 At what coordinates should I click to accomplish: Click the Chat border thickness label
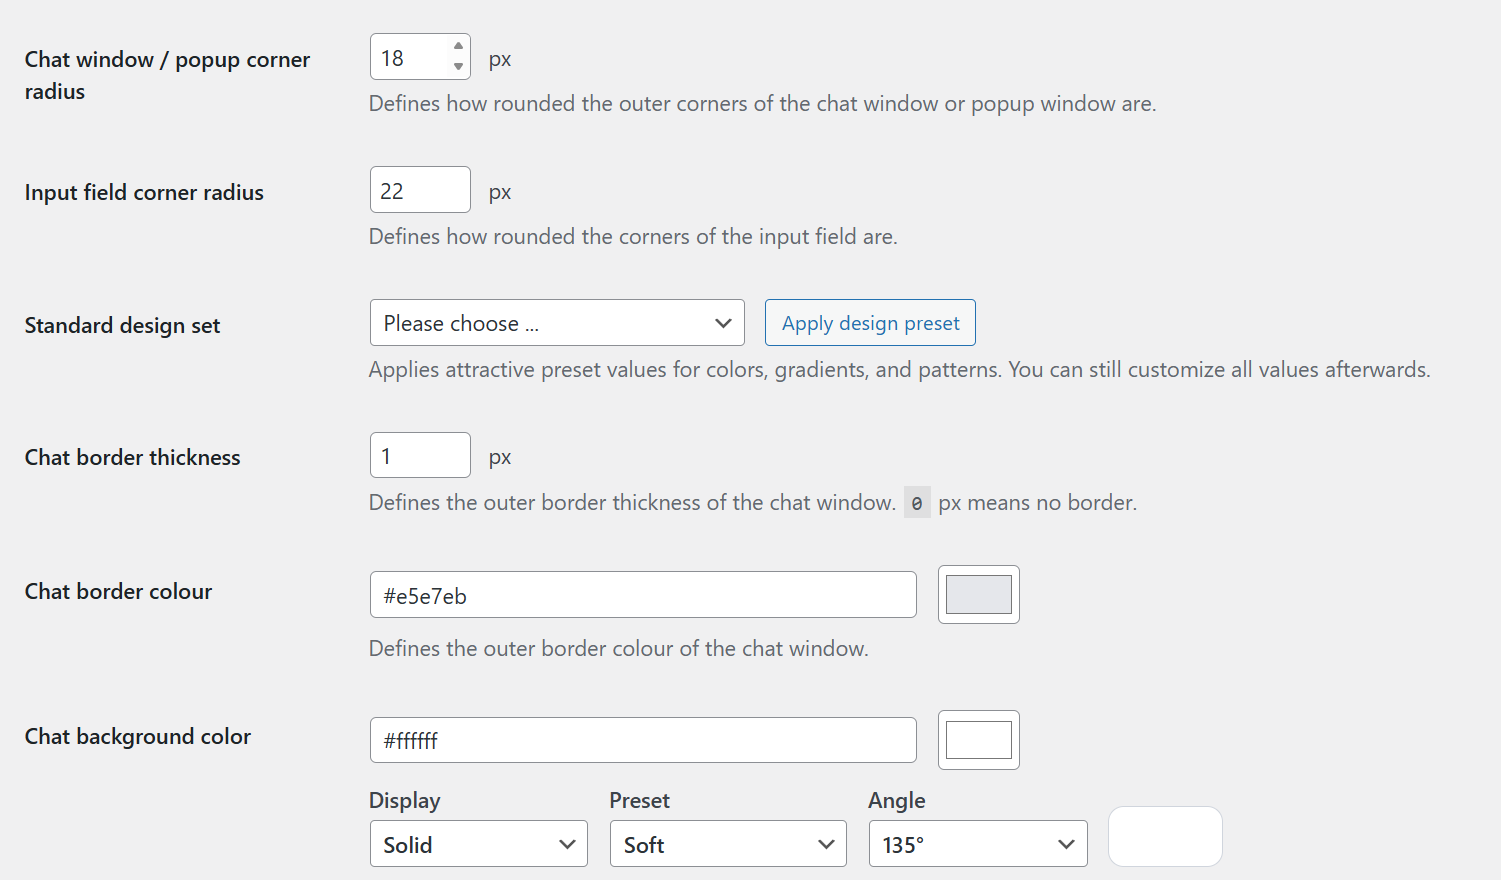coord(132,457)
